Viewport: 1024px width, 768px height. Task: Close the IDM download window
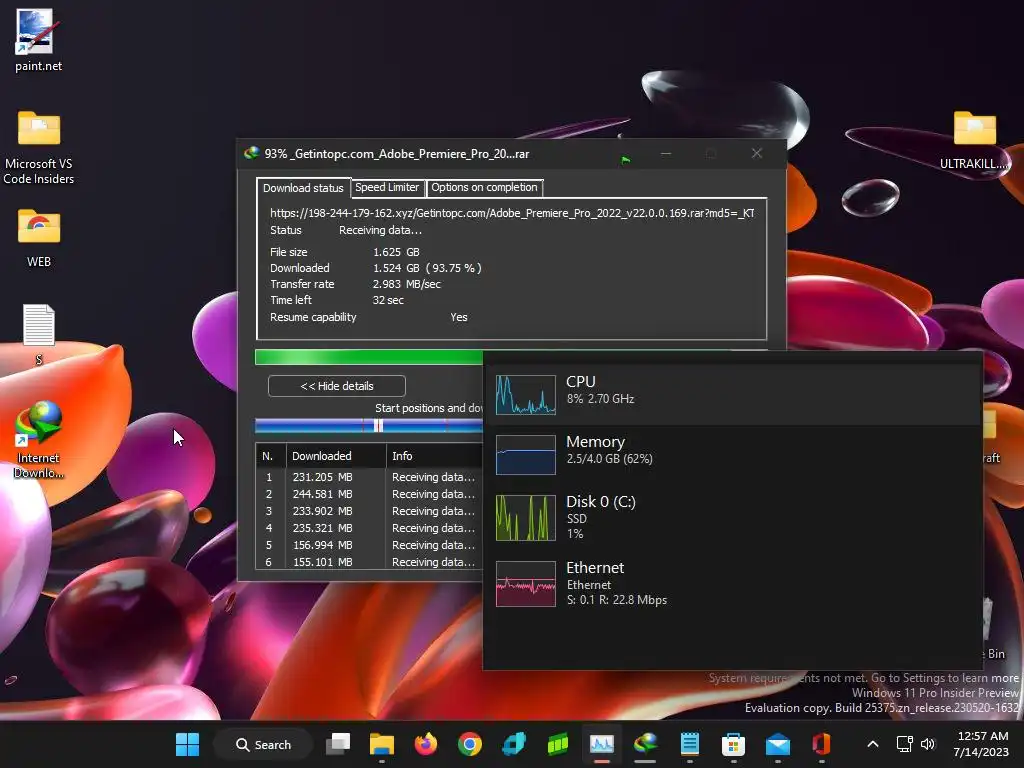pos(757,153)
